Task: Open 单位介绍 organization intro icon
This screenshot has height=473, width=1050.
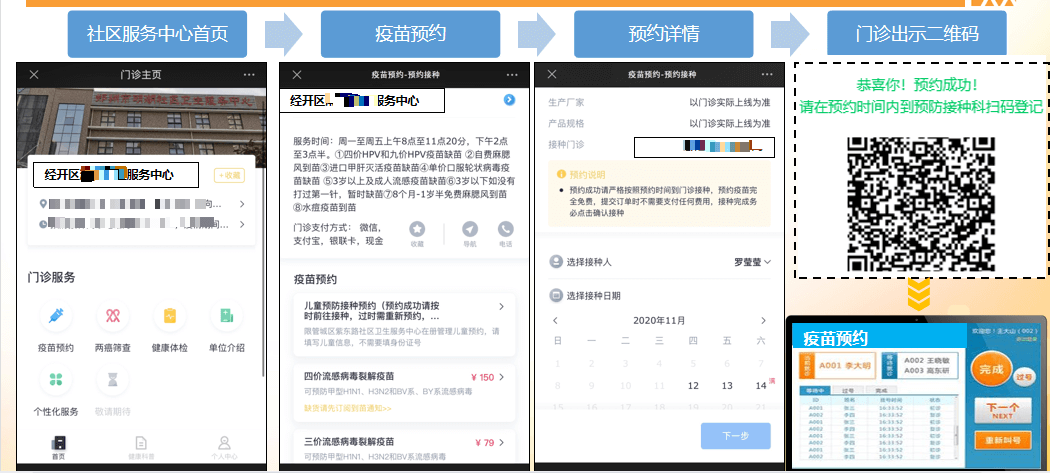Action: pyautogui.click(x=227, y=318)
